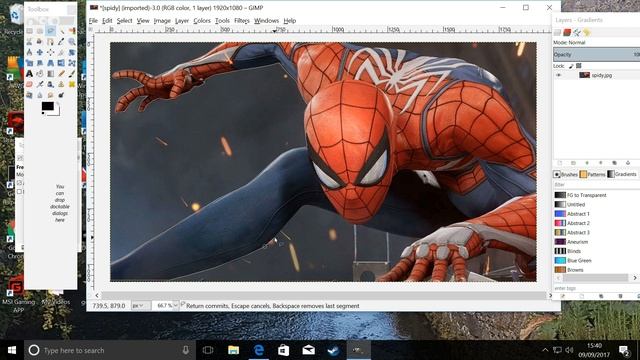Select the Scissors Select tool
Viewport: 640px width, 360px height.
click(x=29, y=42)
